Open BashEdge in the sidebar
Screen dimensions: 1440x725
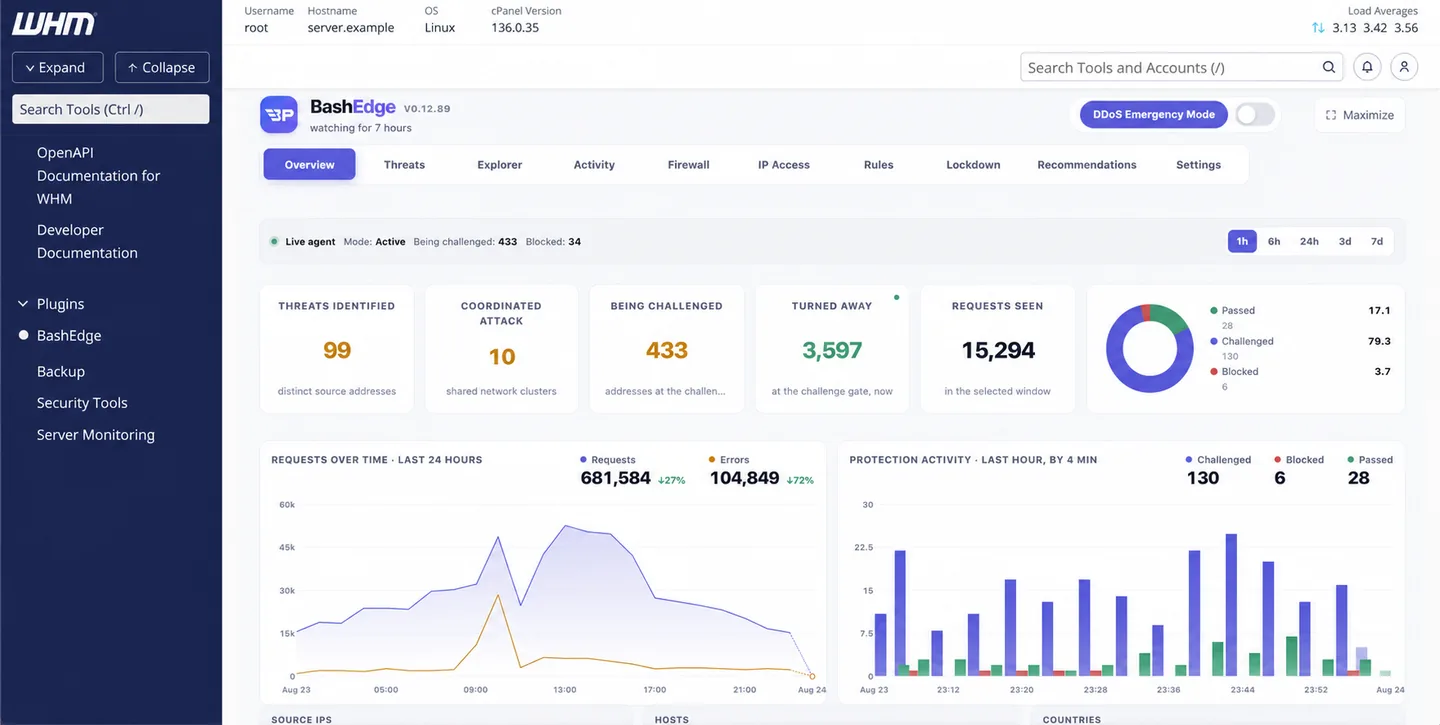coord(69,335)
